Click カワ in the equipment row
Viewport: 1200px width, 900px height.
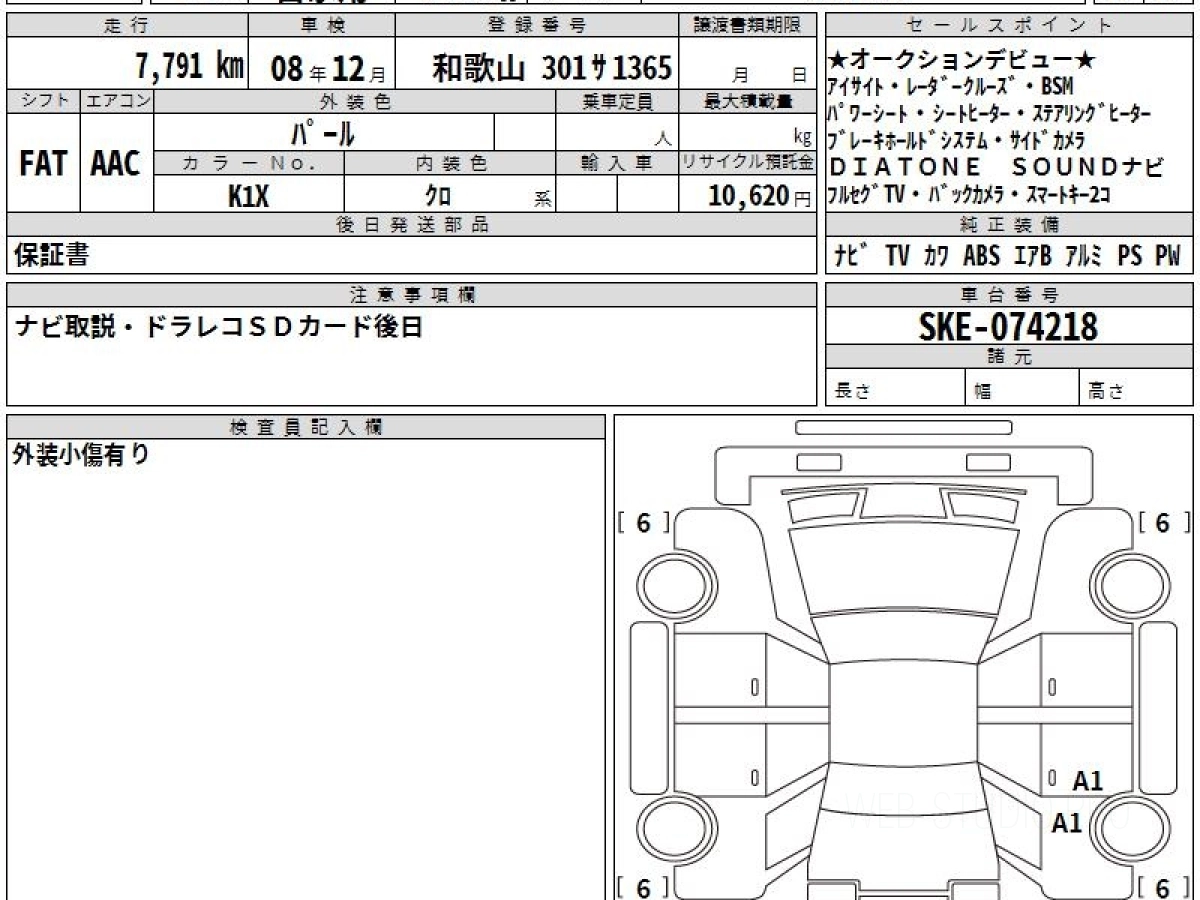point(937,256)
